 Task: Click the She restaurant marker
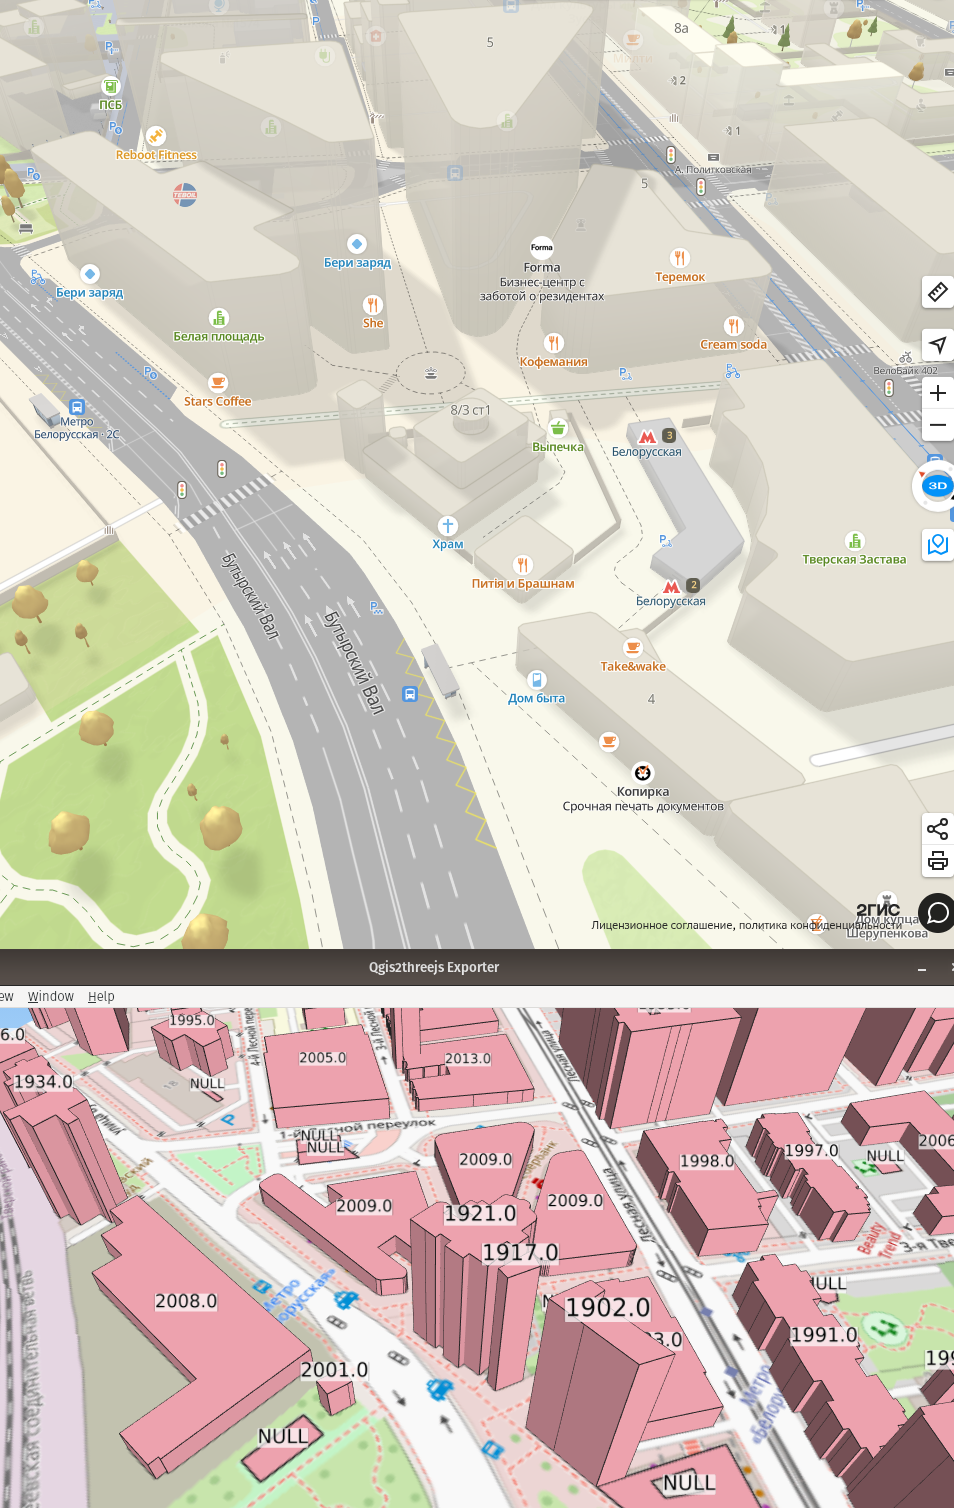point(372,304)
